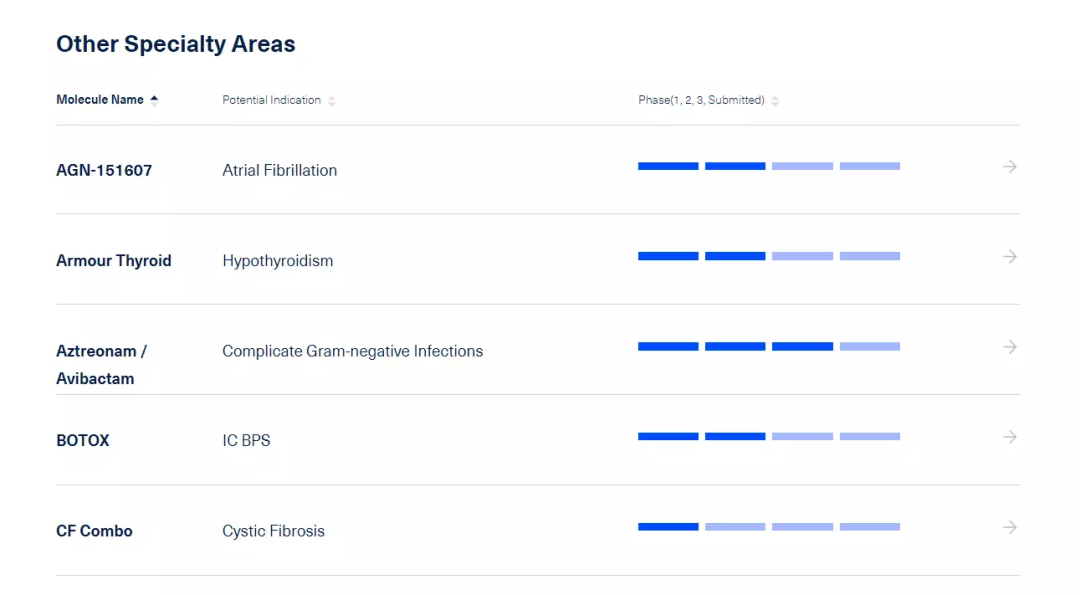
Task: Open details arrow for Armour Thyroid
Action: (1009, 257)
